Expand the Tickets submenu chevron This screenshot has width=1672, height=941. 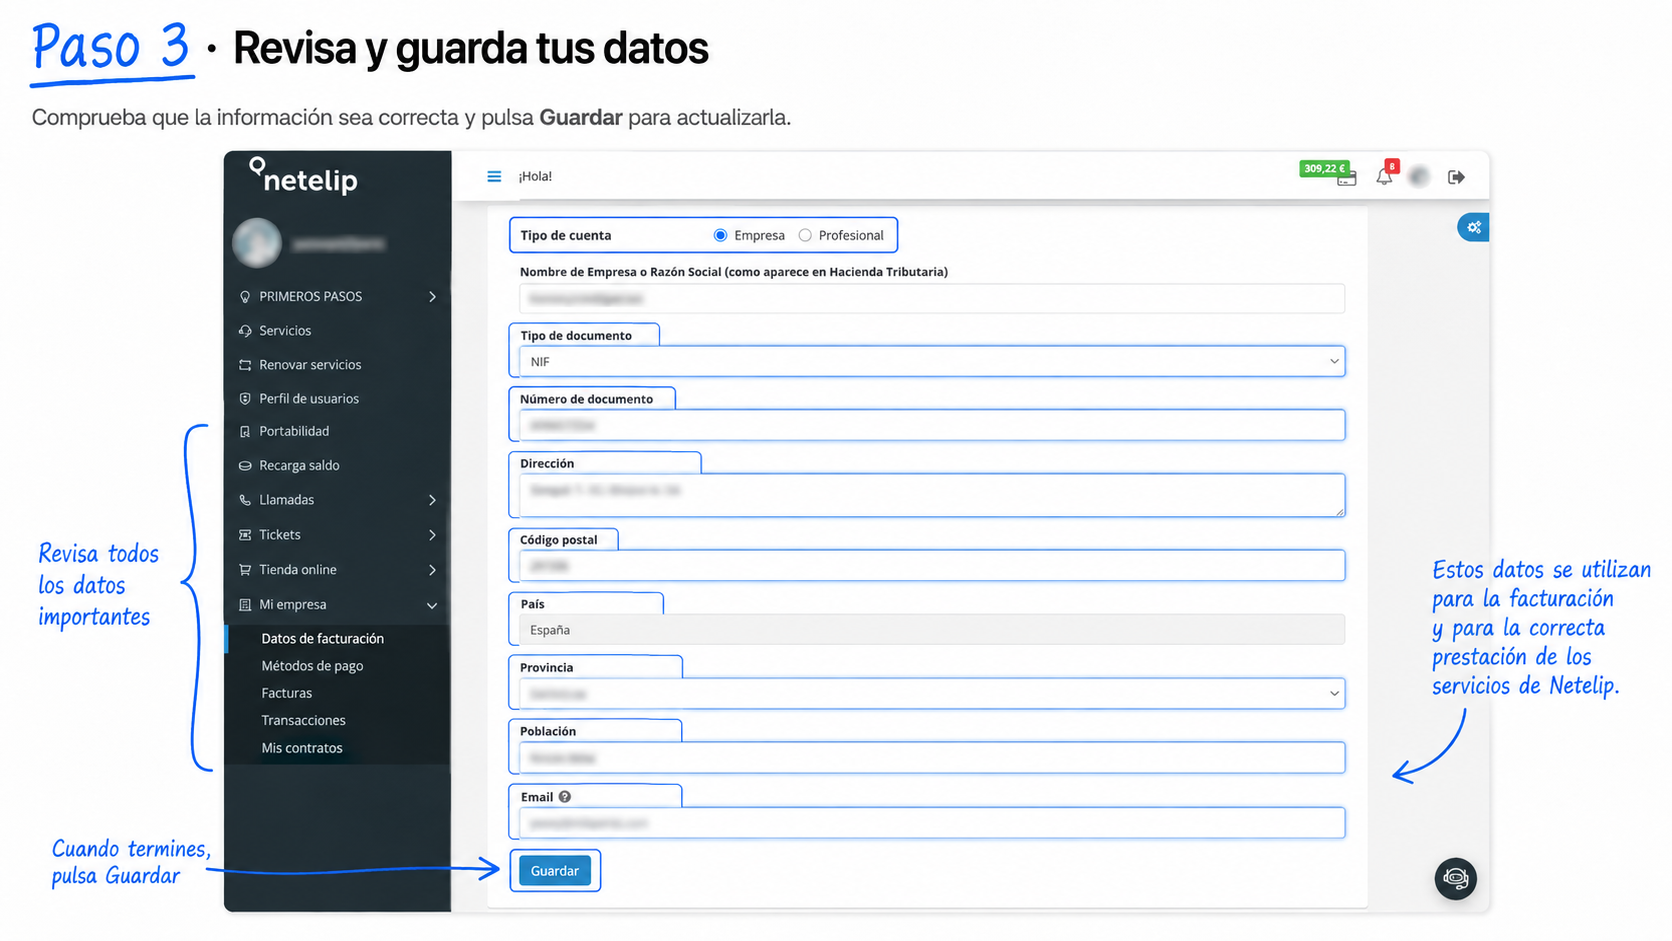pos(432,535)
